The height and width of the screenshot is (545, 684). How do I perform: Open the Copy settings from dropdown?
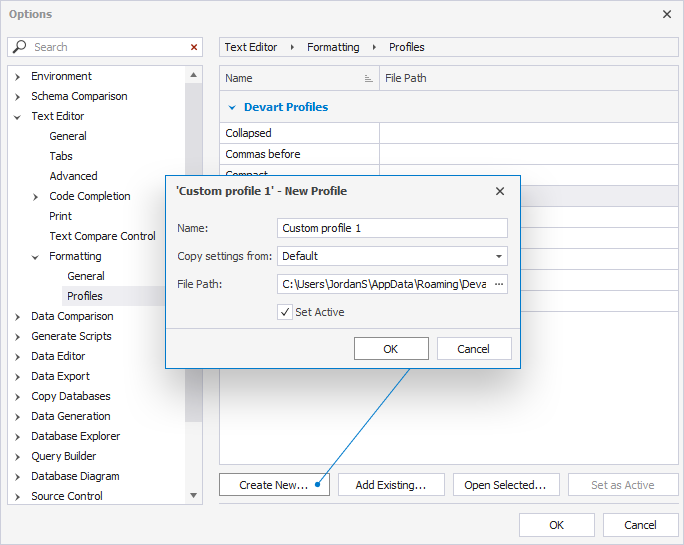[x=499, y=256]
